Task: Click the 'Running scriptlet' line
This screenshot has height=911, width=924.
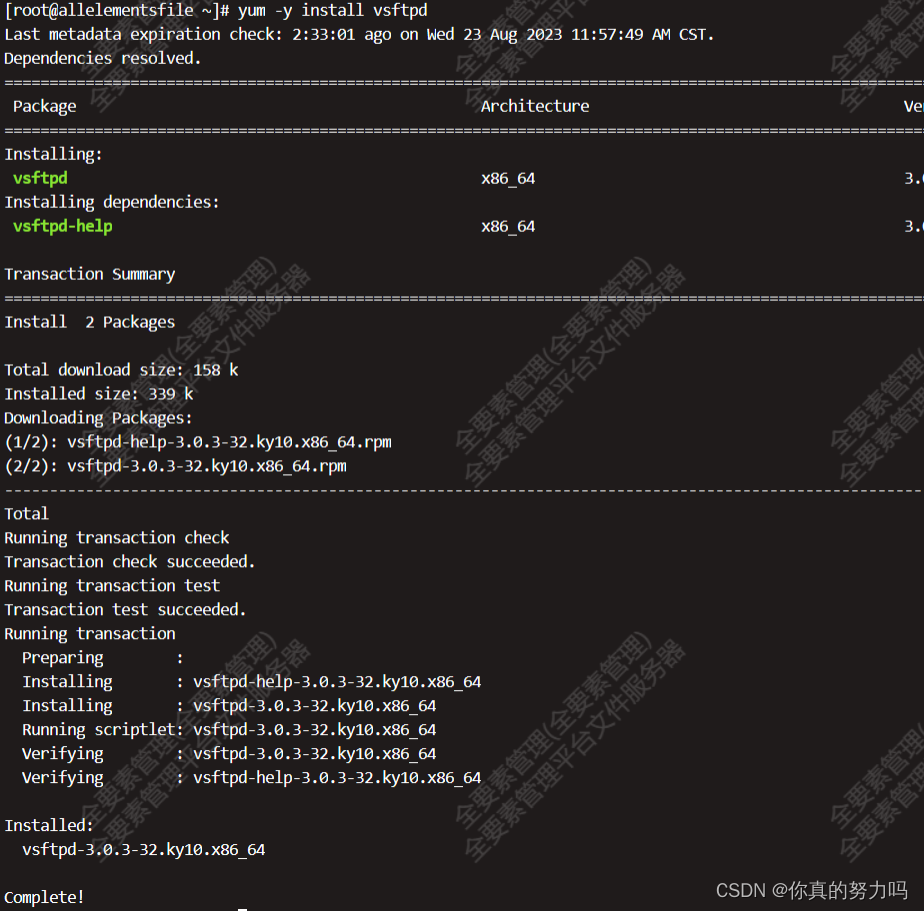Action: [x=229, y=730]
